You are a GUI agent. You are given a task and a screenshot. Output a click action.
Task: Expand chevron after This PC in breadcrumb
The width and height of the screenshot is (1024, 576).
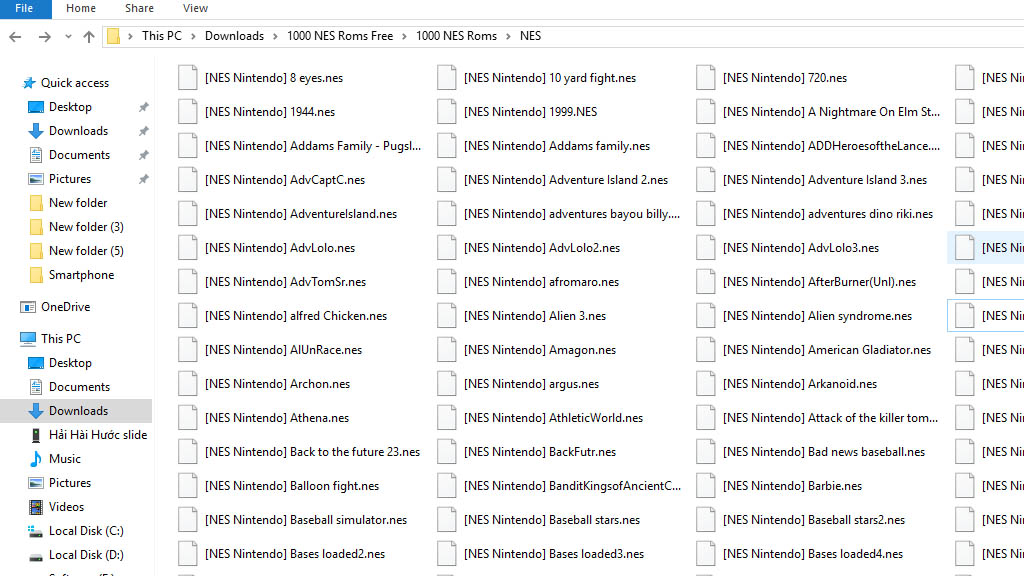pos(194,36)
